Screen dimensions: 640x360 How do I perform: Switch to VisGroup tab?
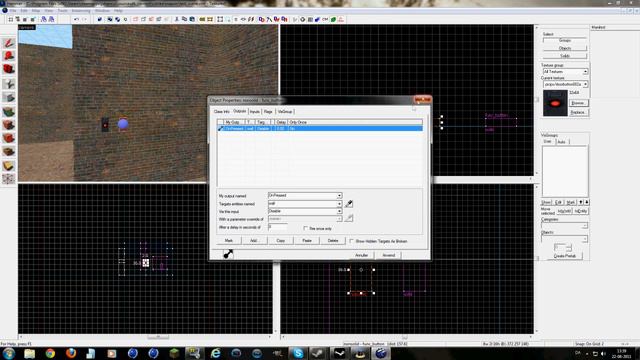tap(285, 112)
